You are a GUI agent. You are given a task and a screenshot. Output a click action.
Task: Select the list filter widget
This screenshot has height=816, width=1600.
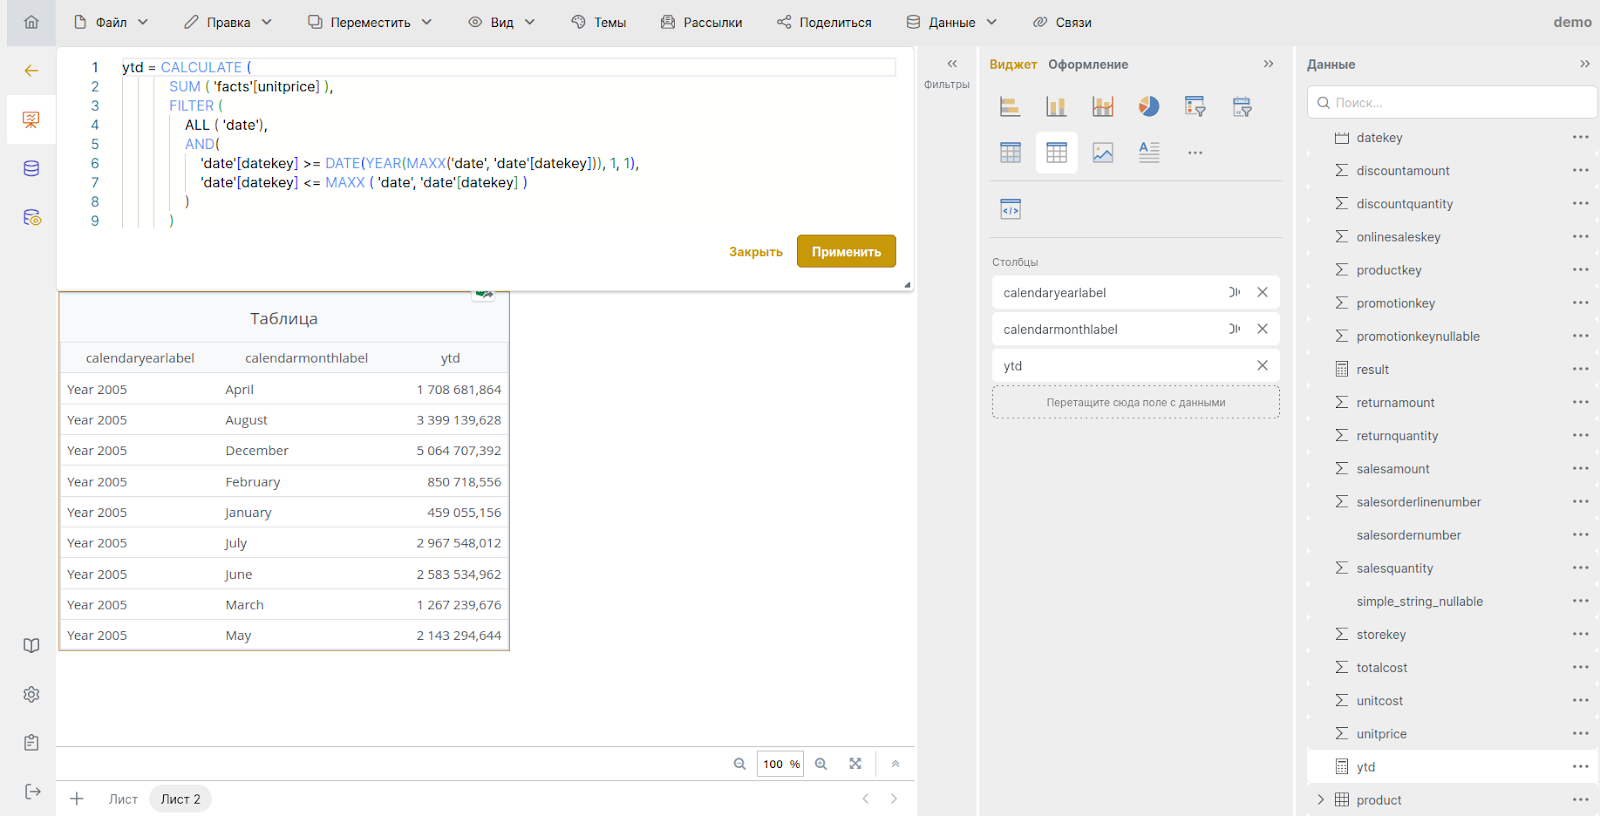(x=1195, y=106)
